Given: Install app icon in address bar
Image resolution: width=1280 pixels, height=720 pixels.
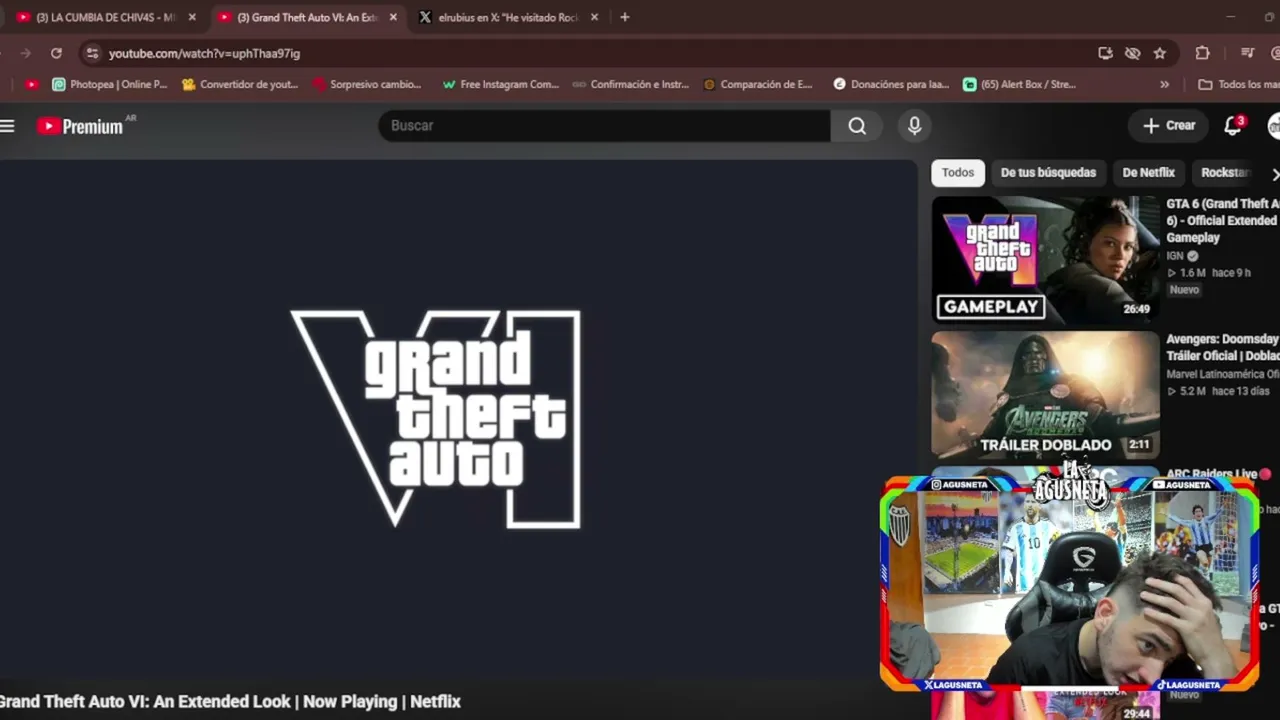Looking at the screenshot, I should coord(1105,53).
